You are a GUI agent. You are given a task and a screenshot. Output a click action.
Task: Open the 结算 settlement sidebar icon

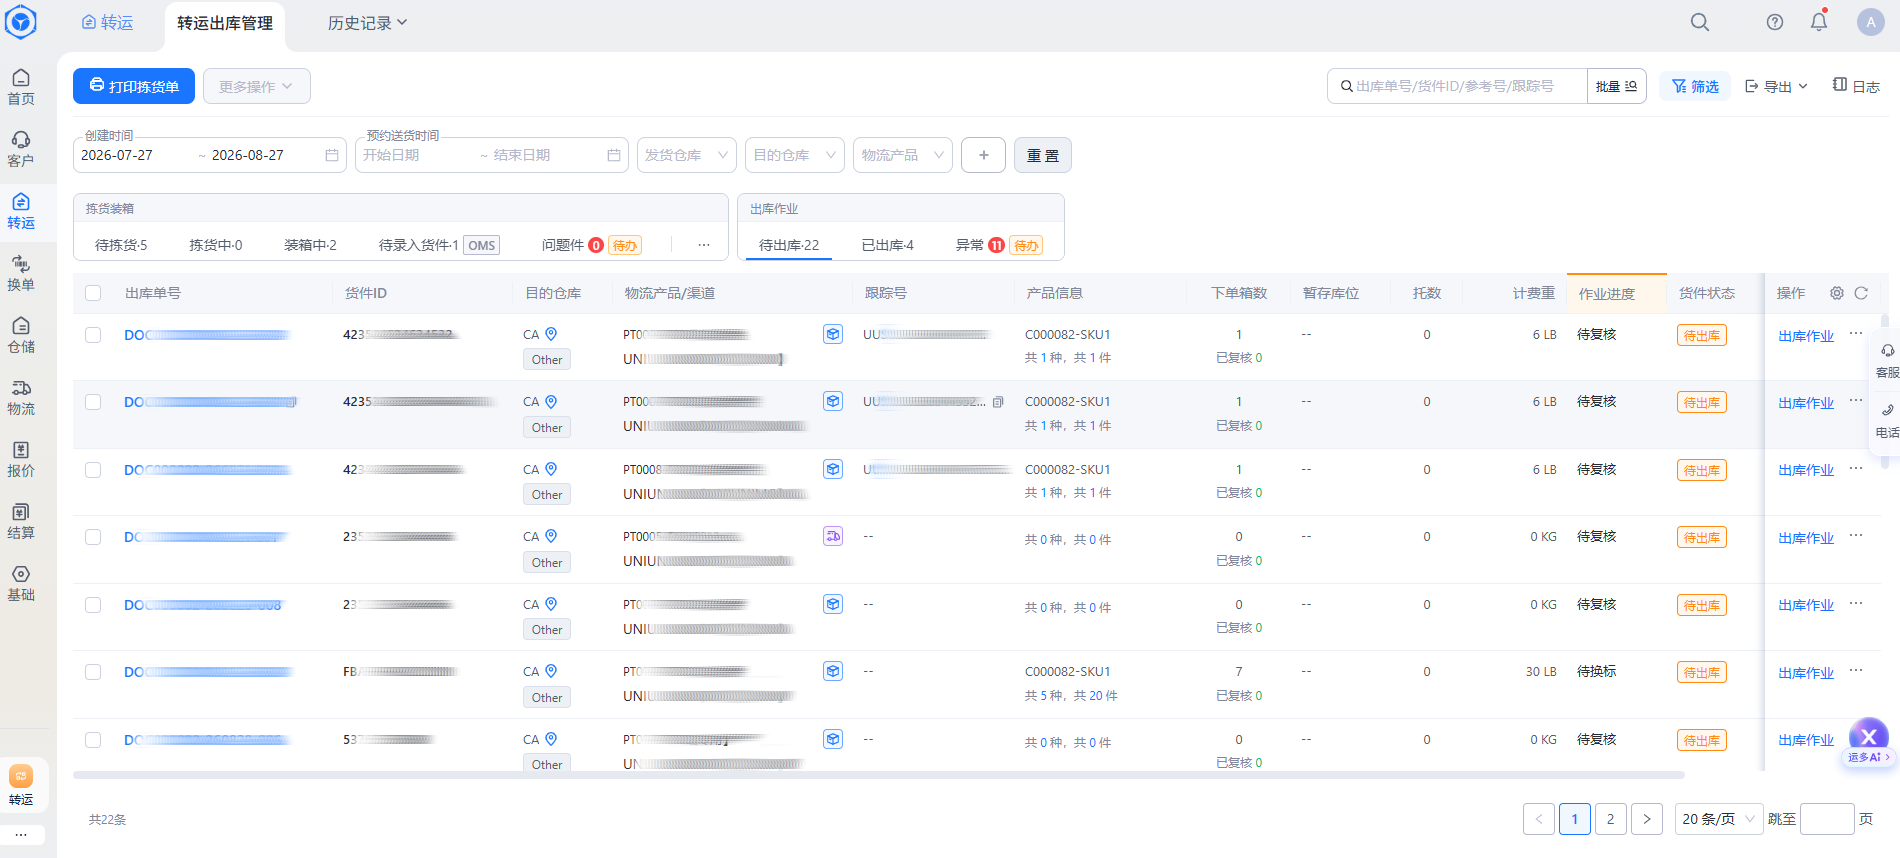pos(21,521)
